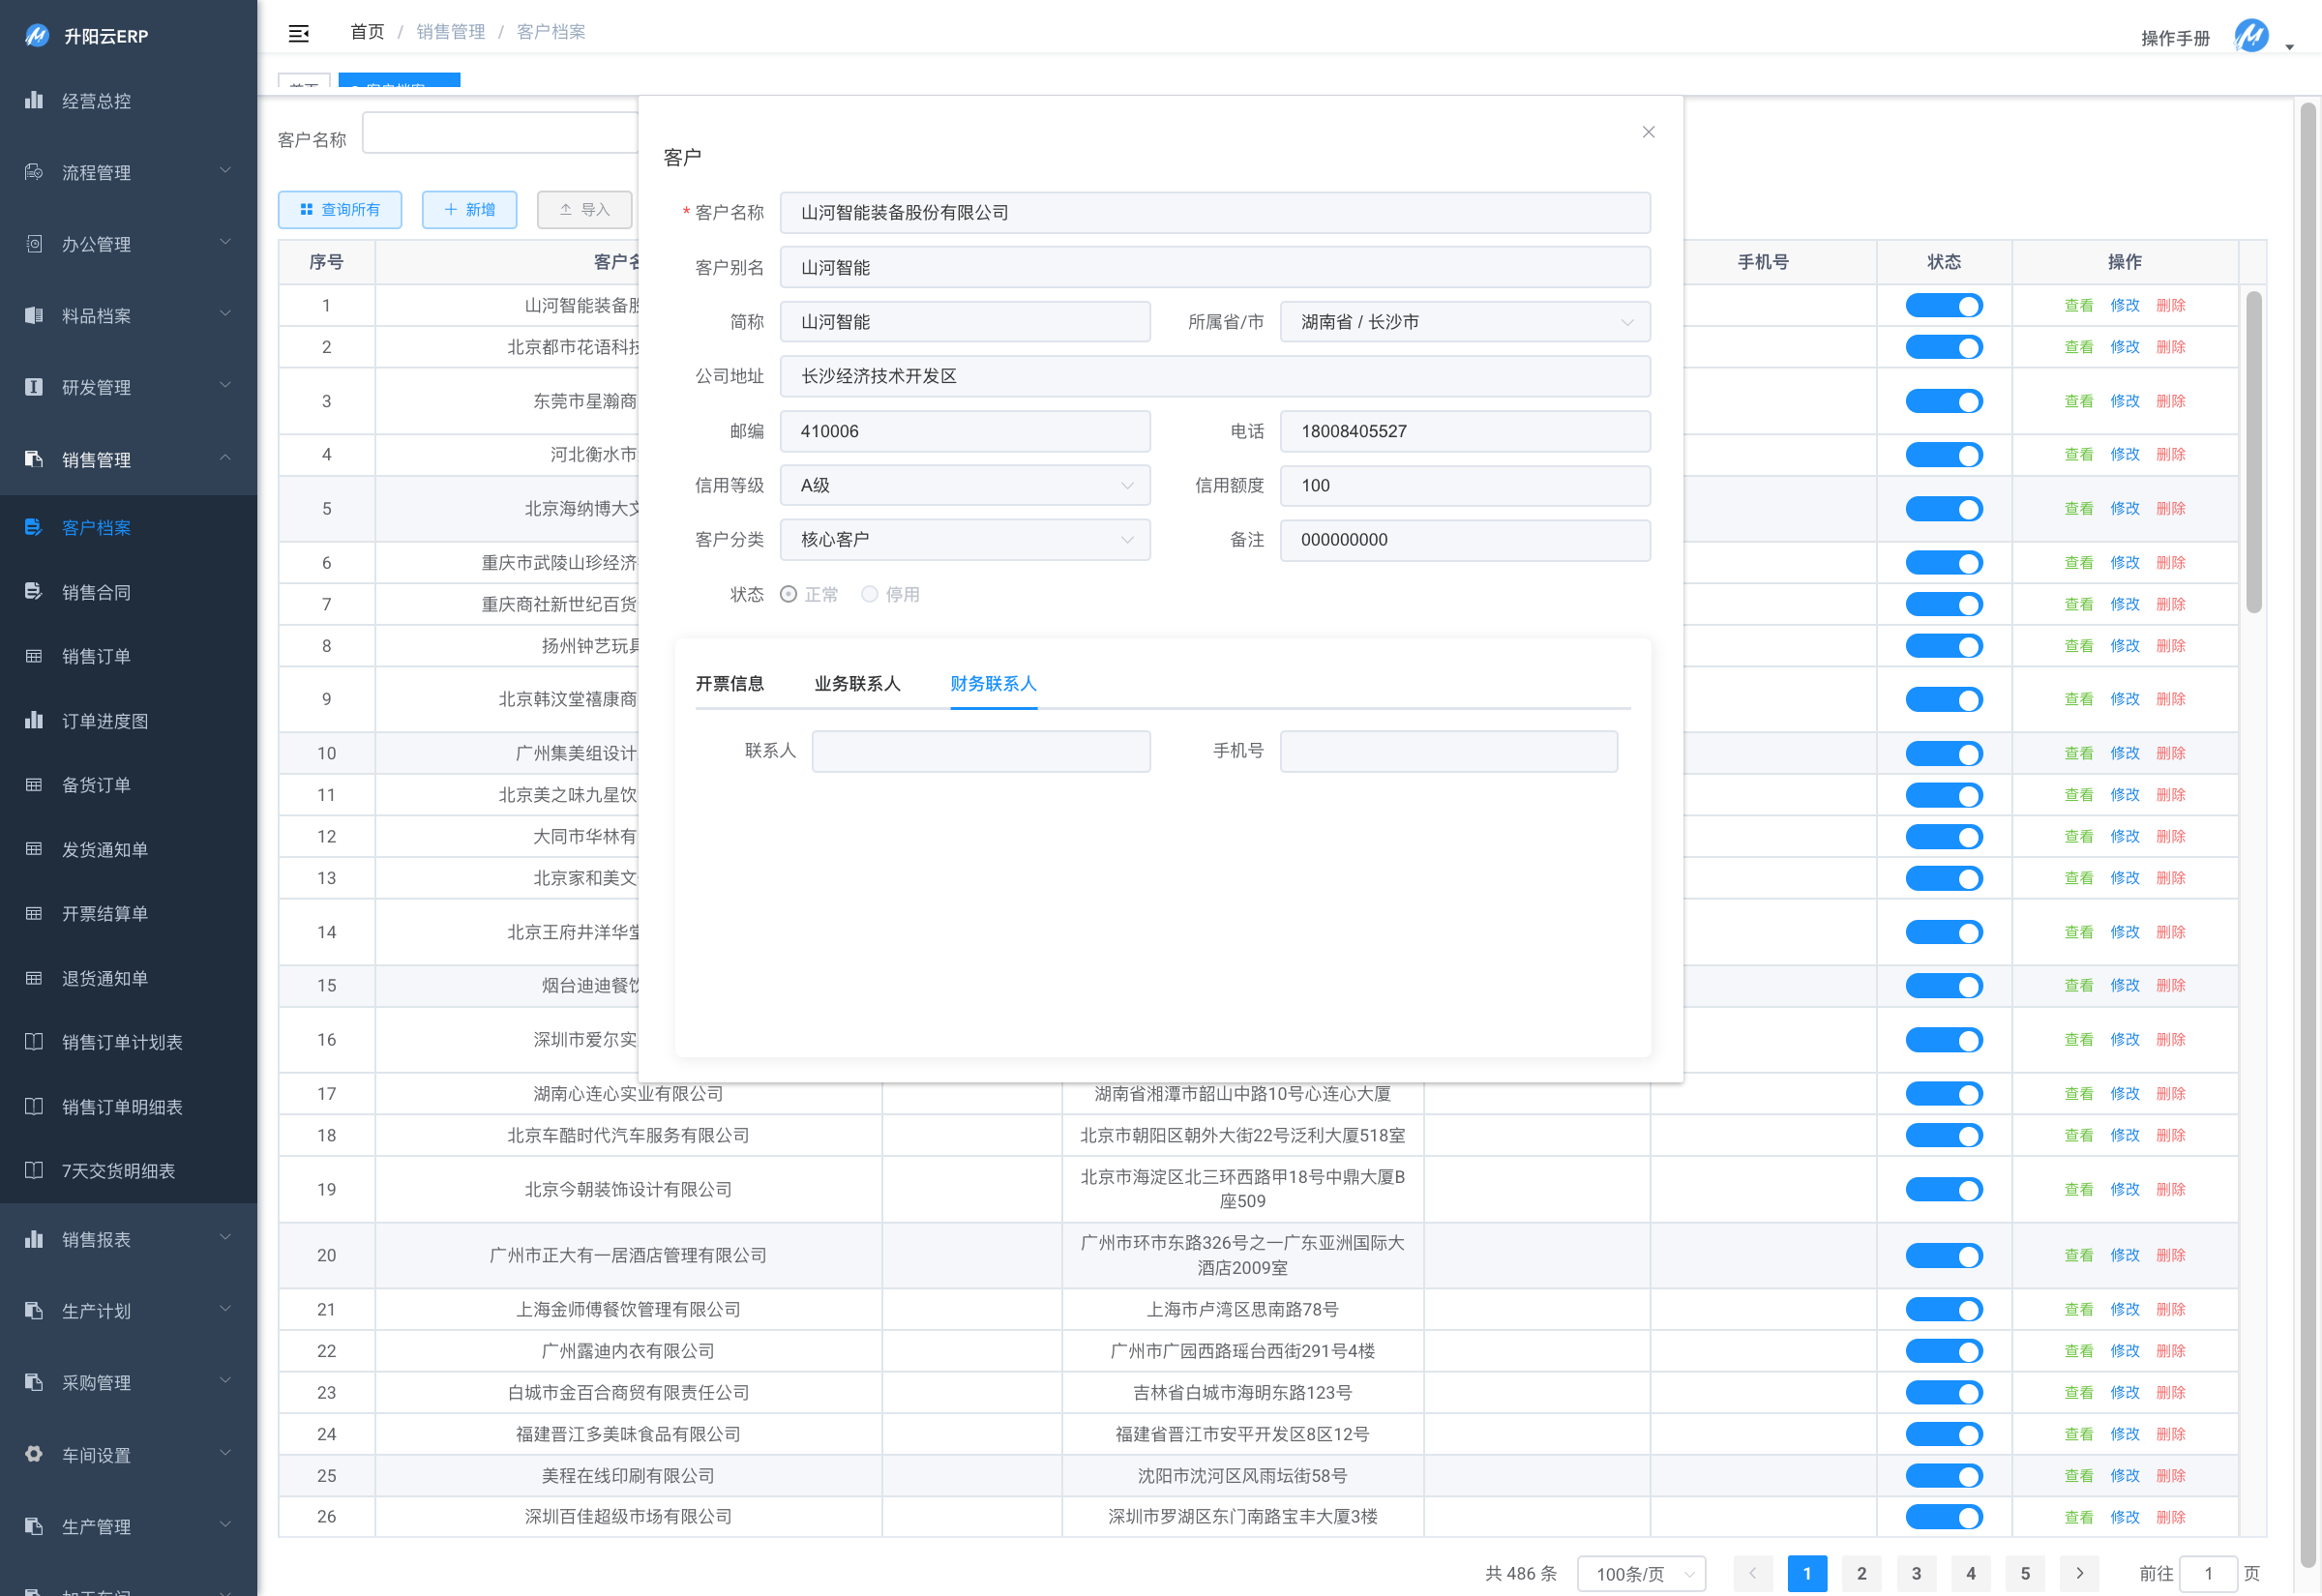Toggle status switch for row 1
This screenshot has height=1596, width=2322.
[x=1944, y=306]
